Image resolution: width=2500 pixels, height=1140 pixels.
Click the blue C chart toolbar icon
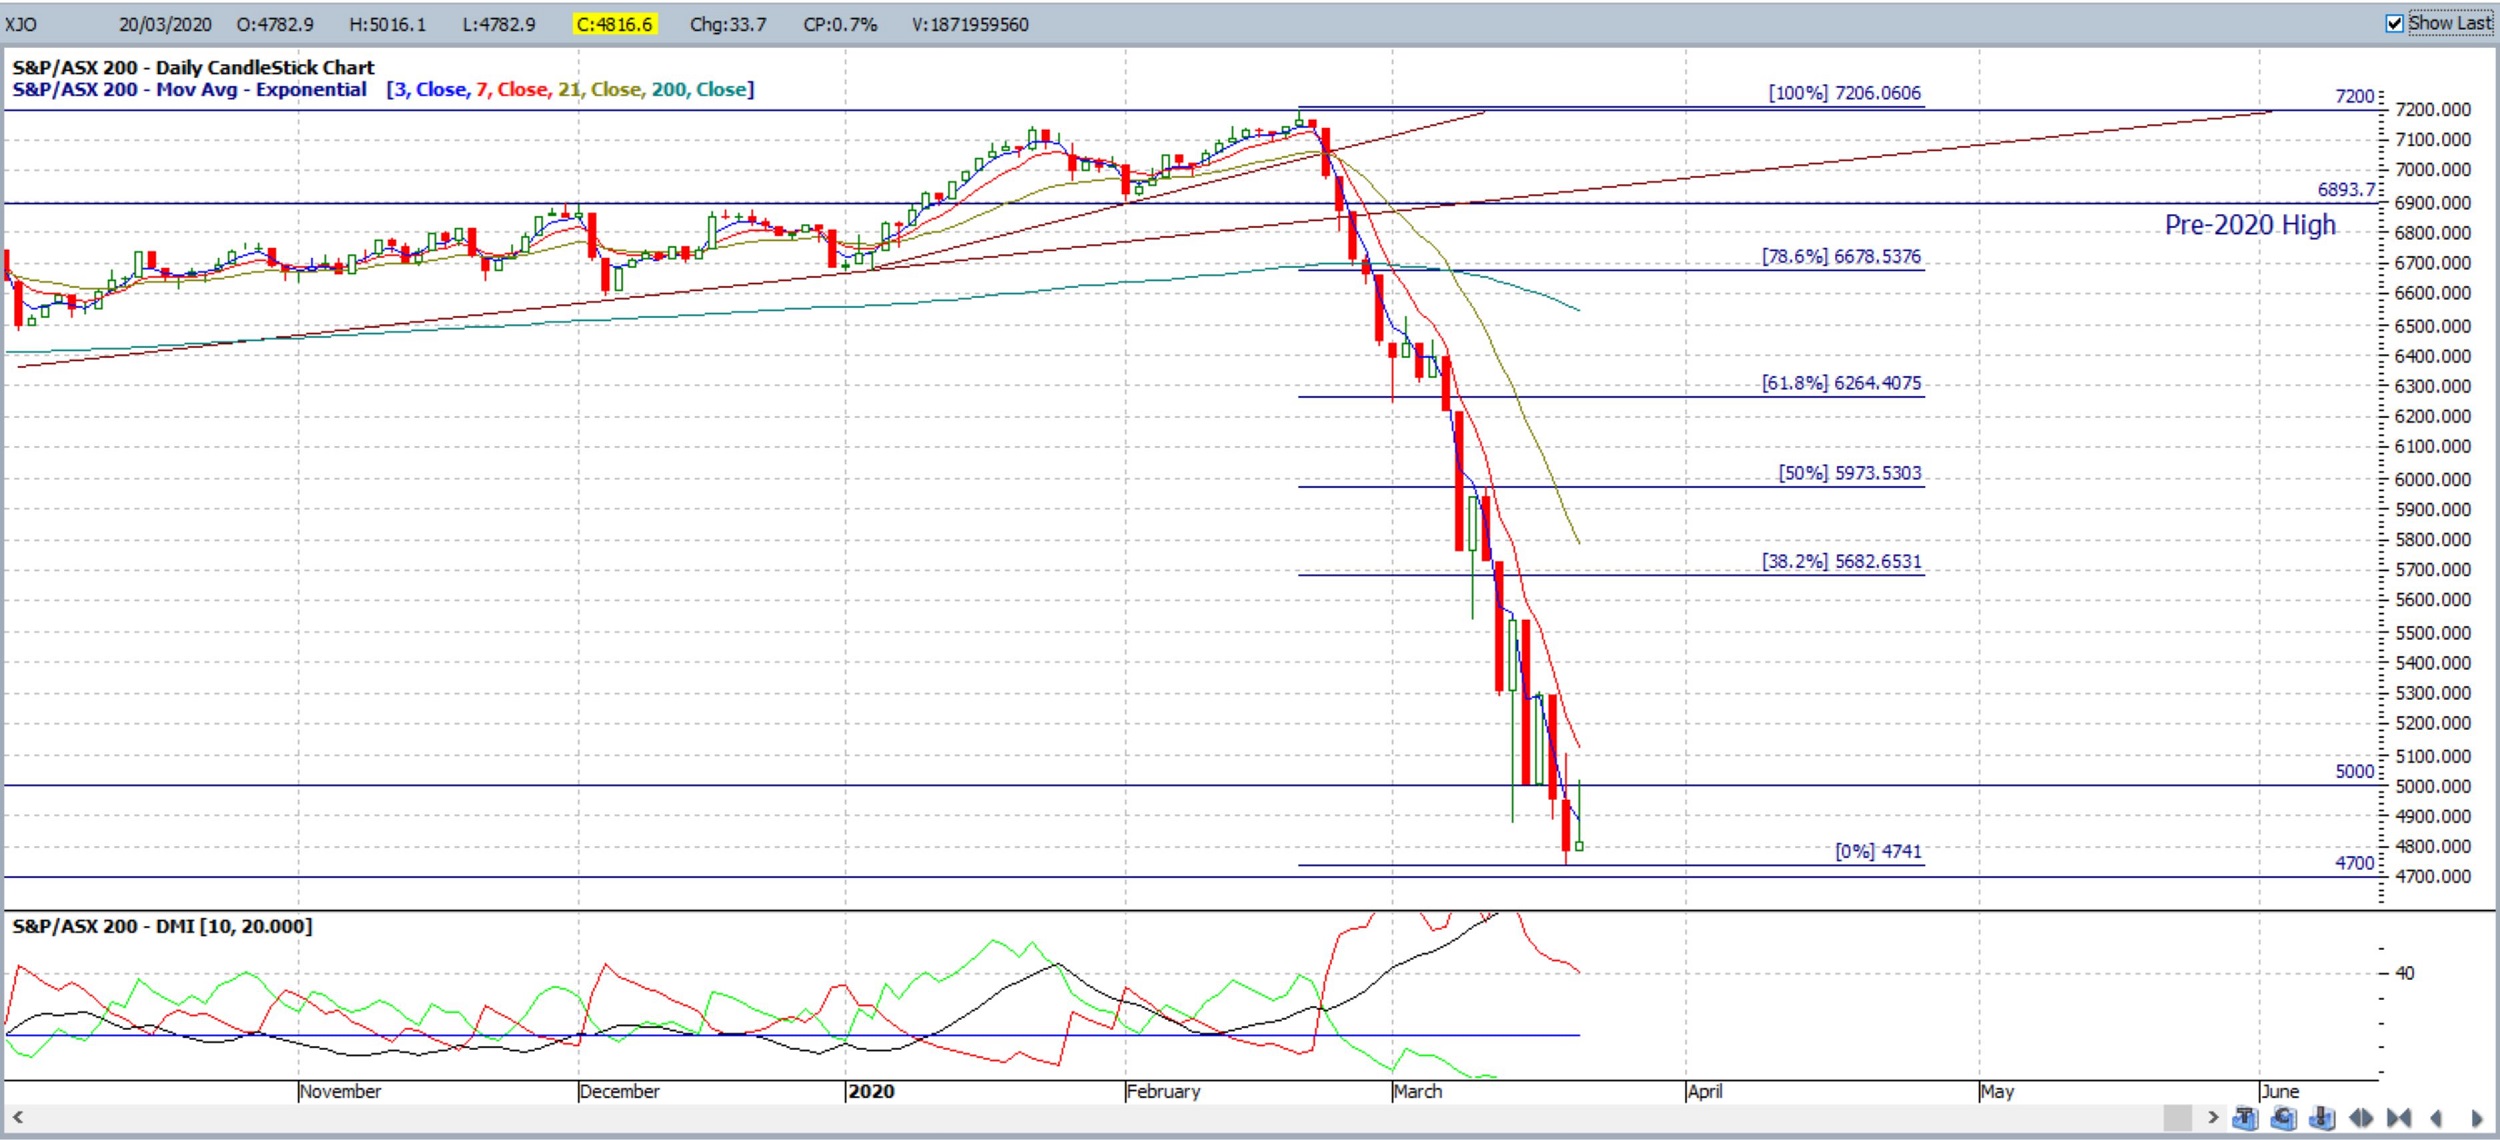coord(2283,1117)
